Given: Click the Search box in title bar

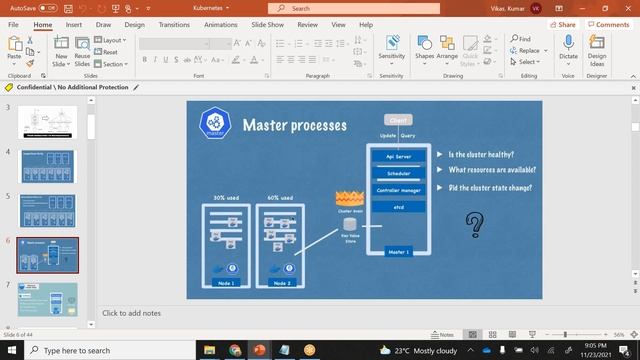Looking at the screenshot, I should coord(354,8).
